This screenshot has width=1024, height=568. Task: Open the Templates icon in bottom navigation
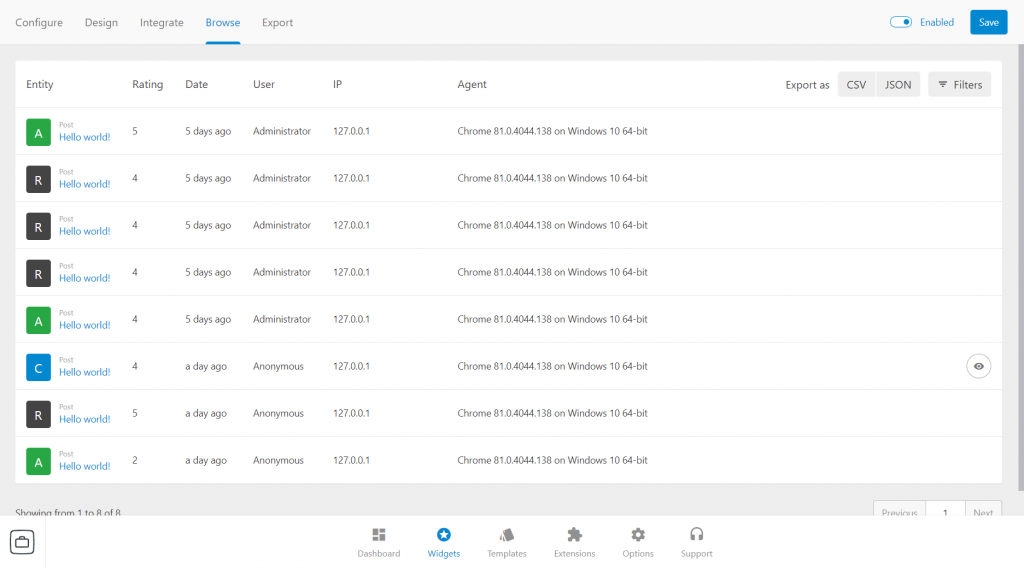(507, 535)
